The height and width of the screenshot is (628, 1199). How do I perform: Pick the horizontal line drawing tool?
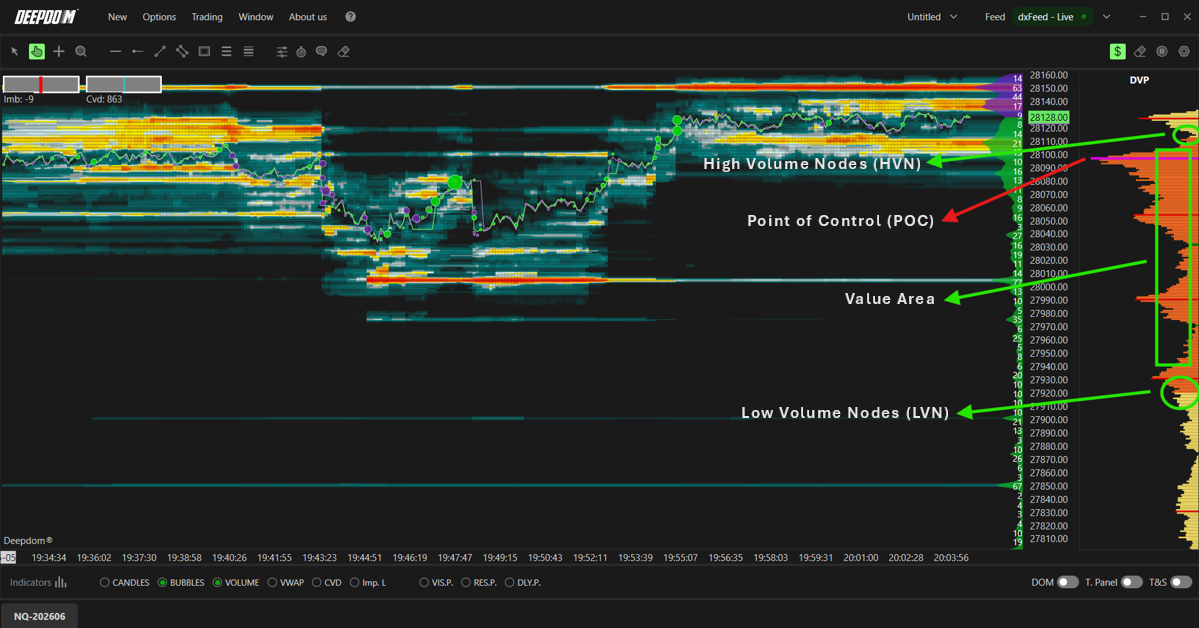tap(115, 51)
